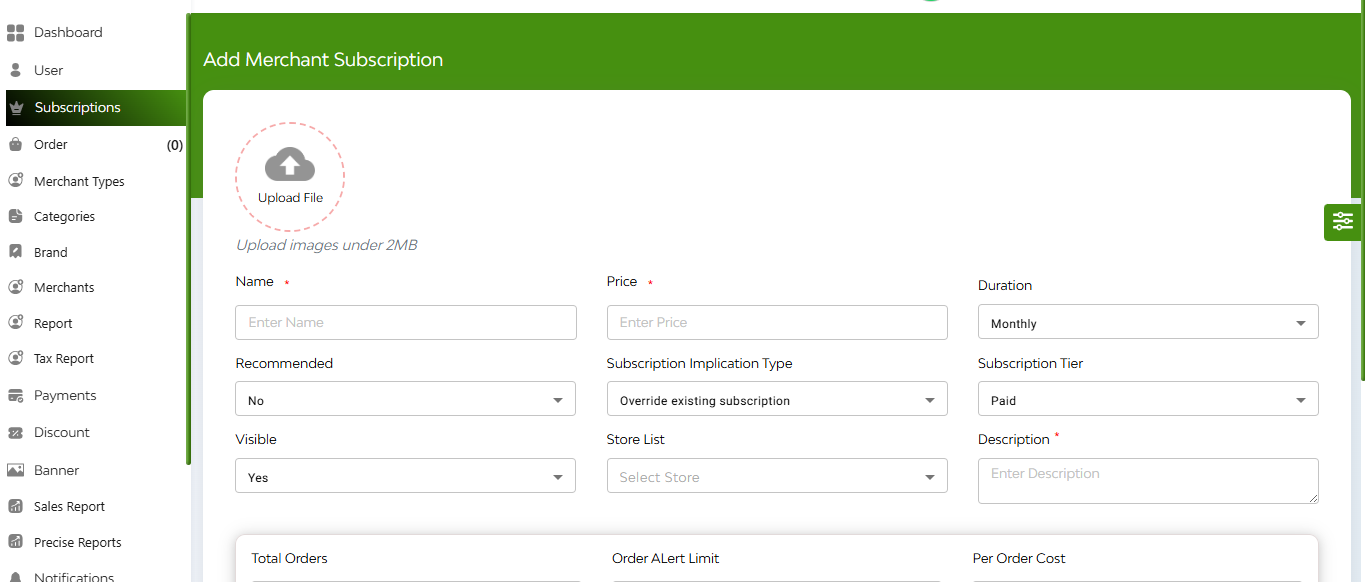Click the Banner image icon
This screenshot has width=1365, height=582.
click(15, 470)
